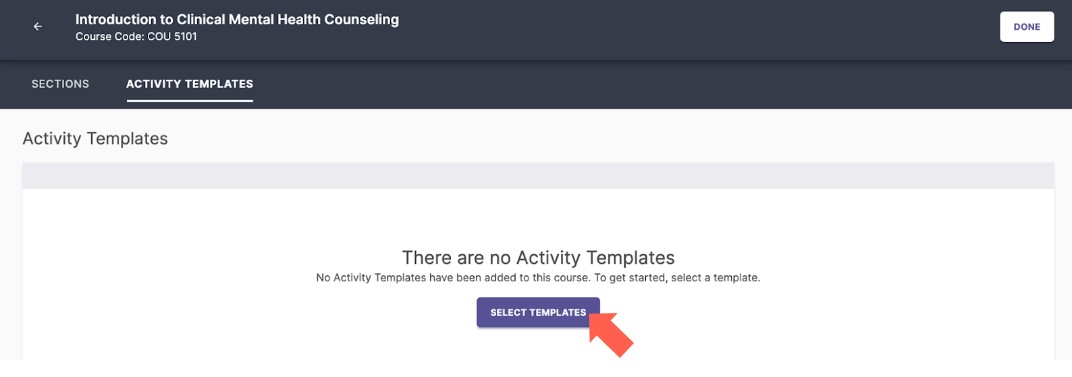This screenshot has width=1072, height=377.
Task: Click the DONE button
Action: (1026, 27)
